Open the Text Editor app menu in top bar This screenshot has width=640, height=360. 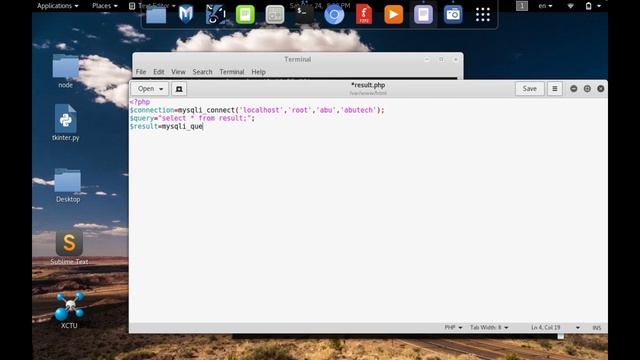[152, 6]
